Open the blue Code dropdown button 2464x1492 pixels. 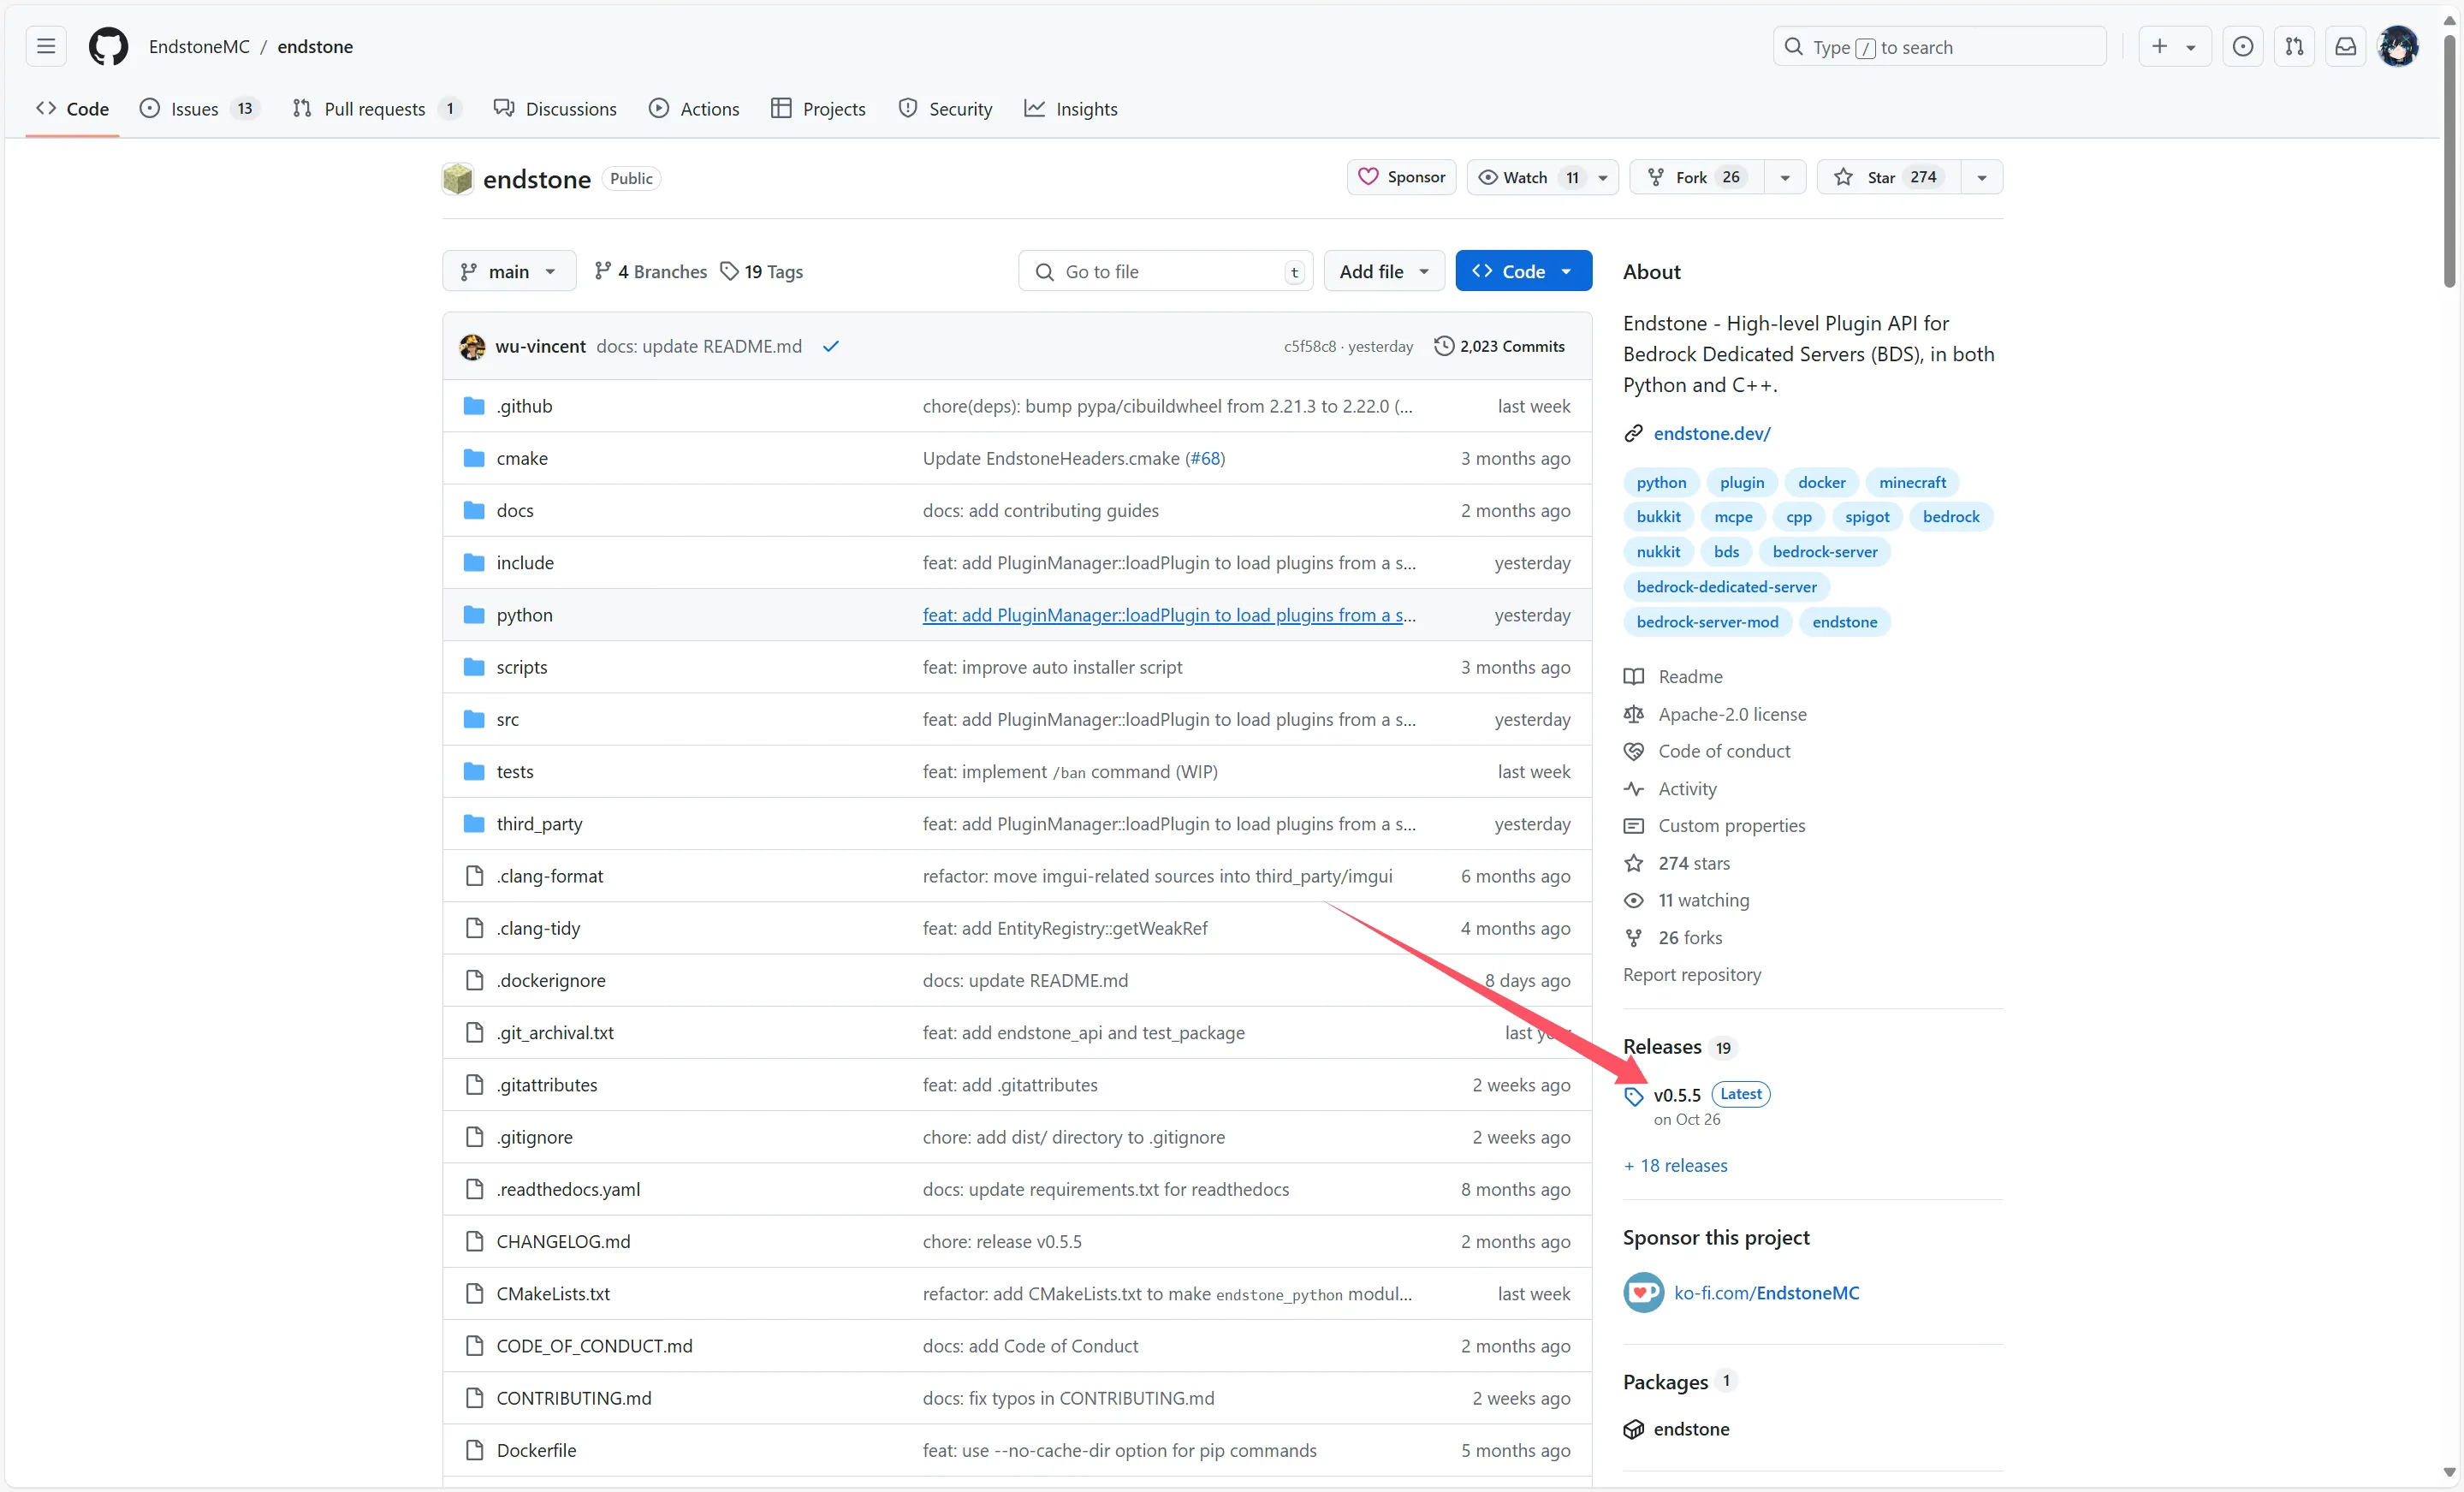point(1522,272)
